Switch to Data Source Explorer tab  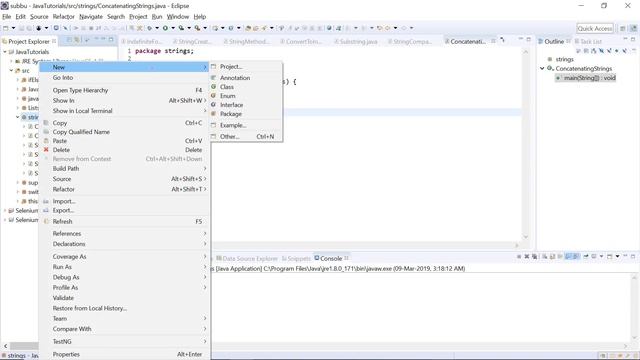(x=247, y=258)
